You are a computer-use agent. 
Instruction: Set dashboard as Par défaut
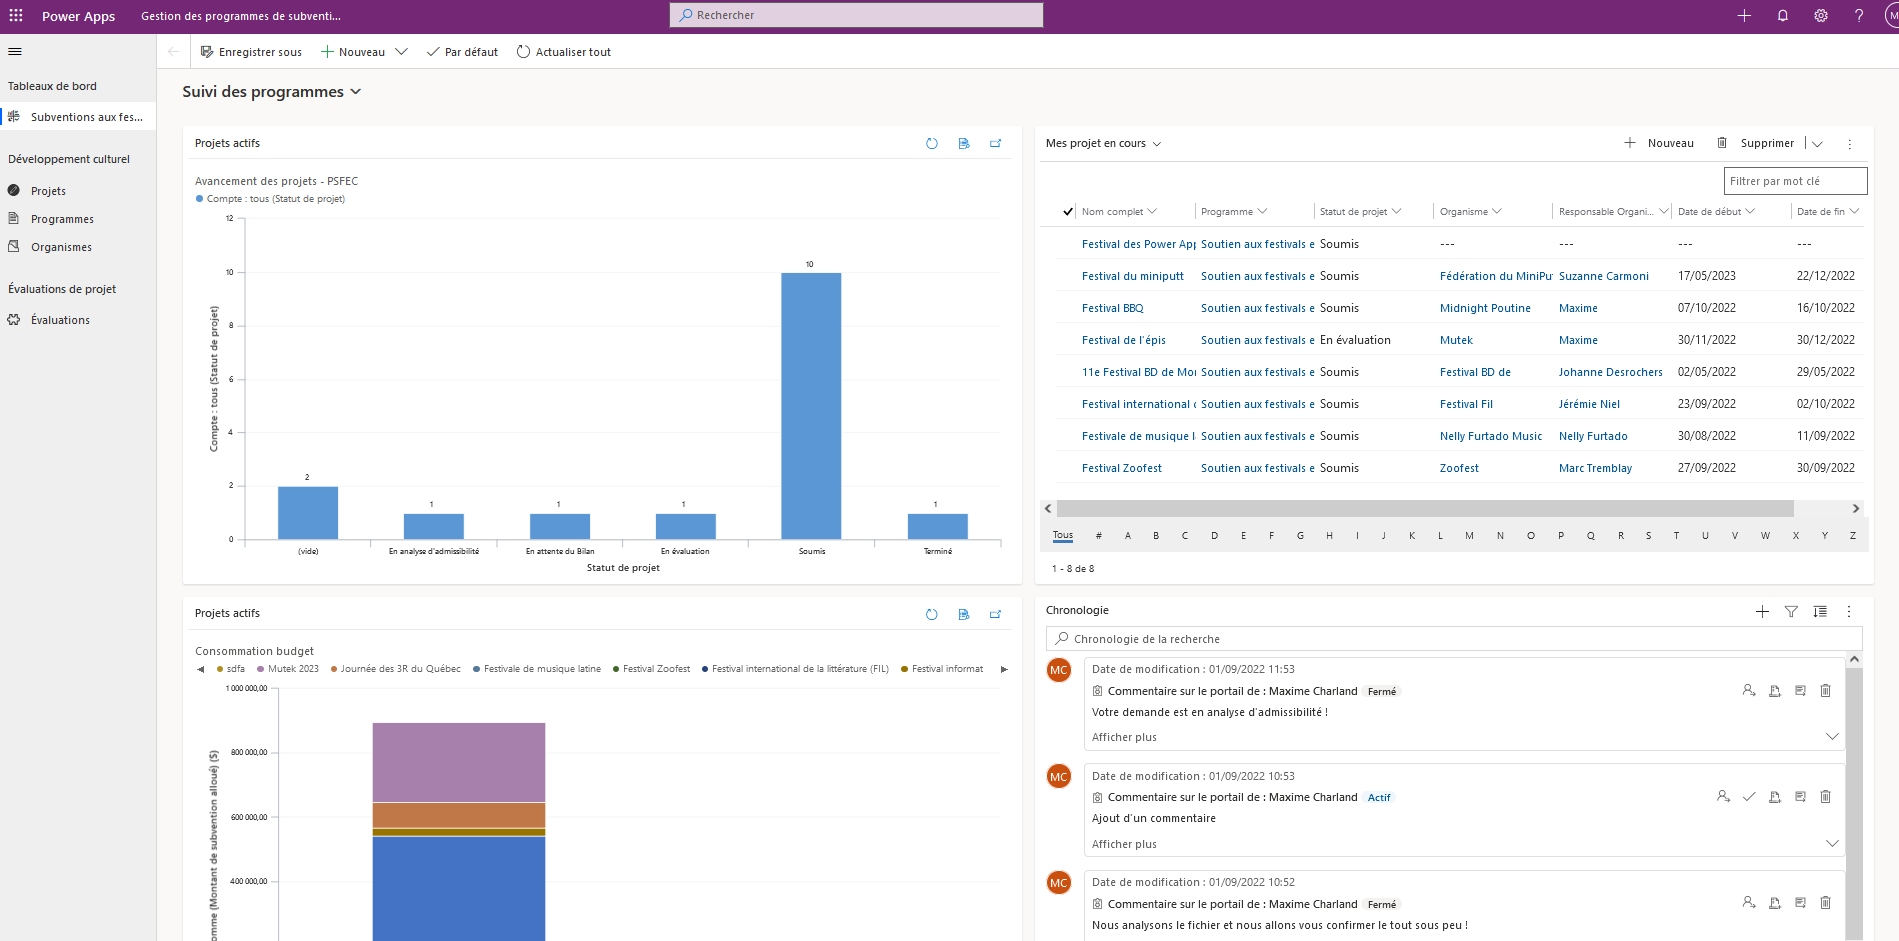462,52
